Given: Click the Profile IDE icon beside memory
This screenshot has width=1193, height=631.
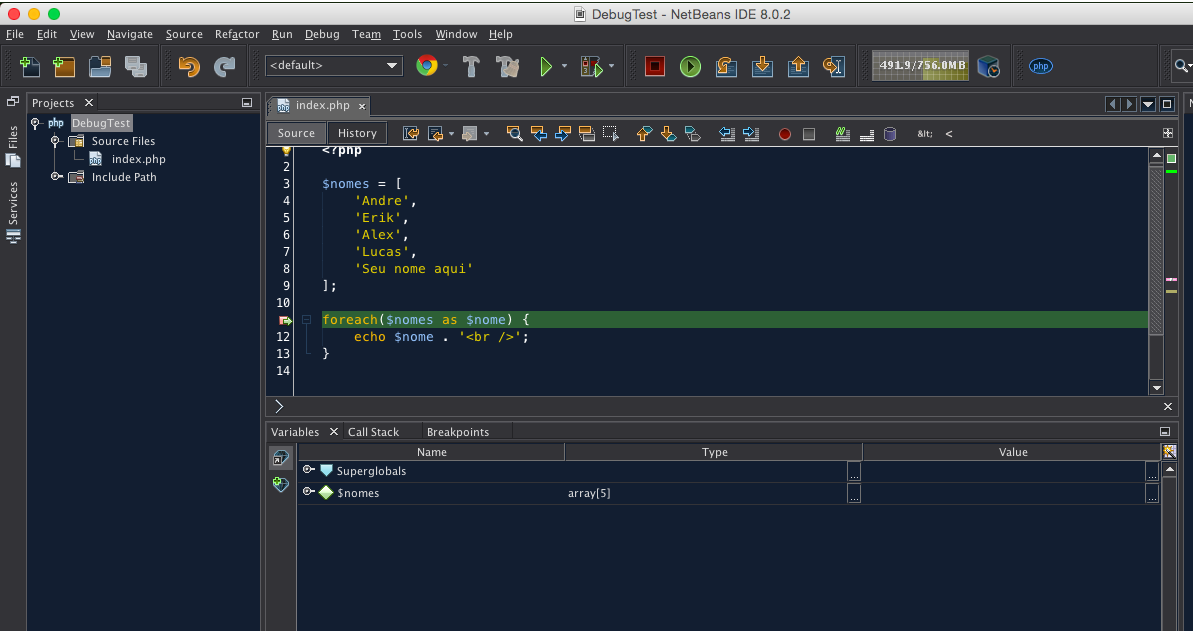Looking at the screenshot, I should (988, 66).
